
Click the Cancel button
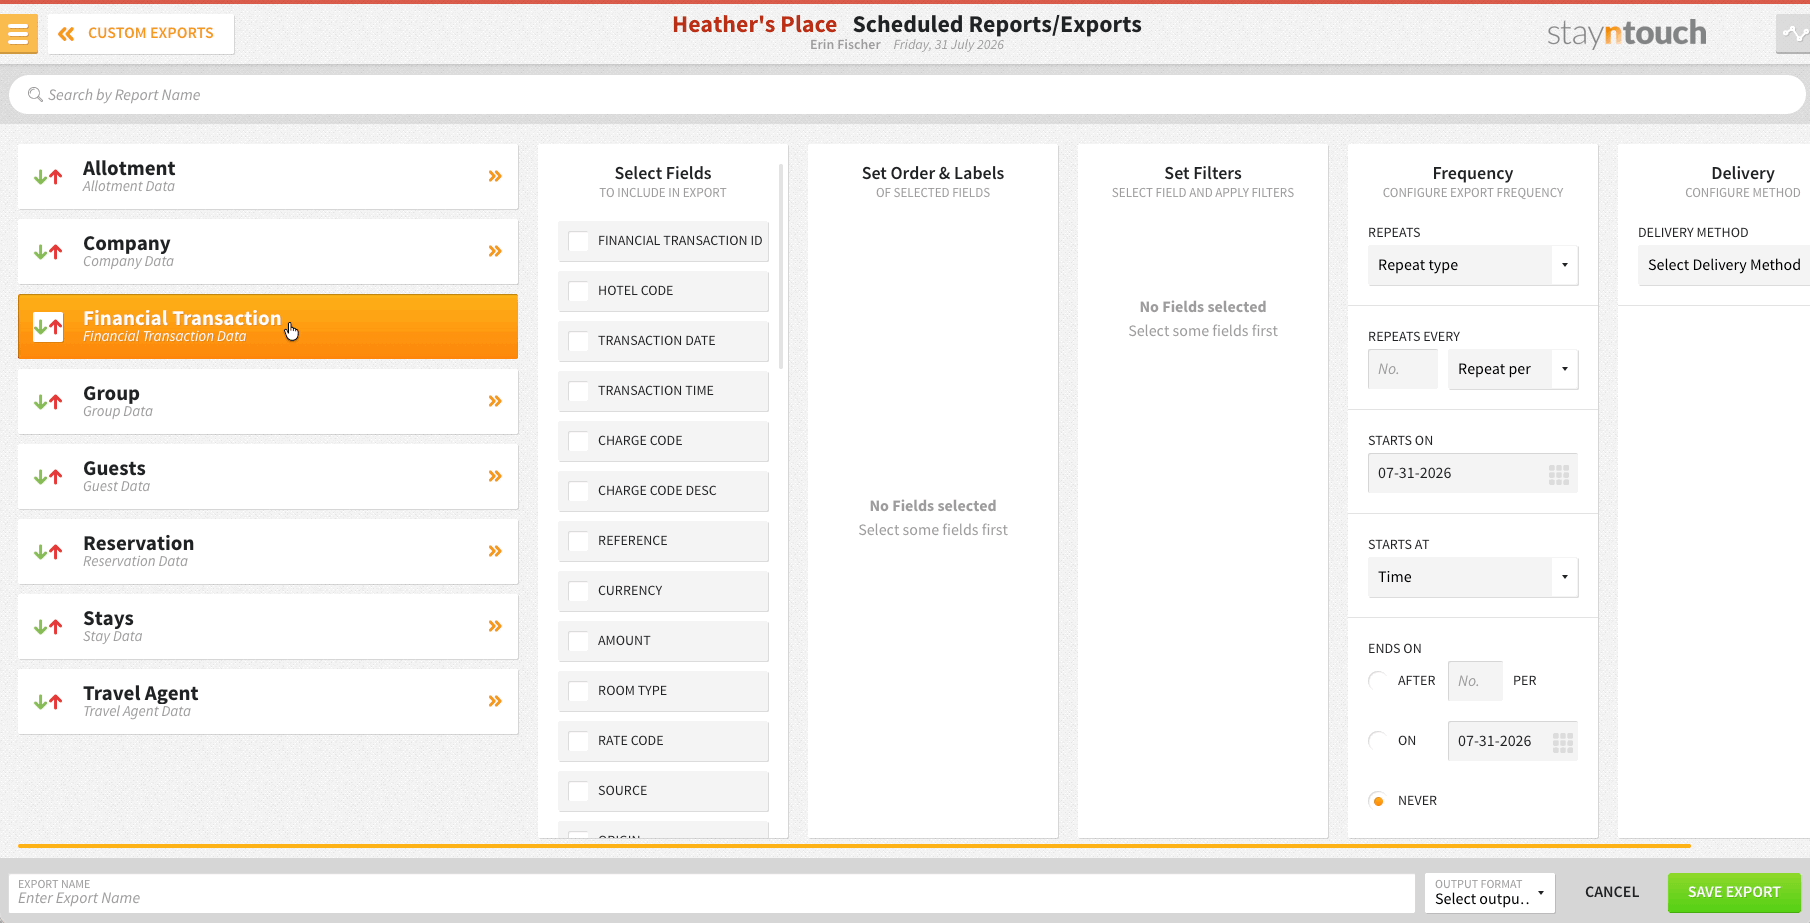point(1612,892)
